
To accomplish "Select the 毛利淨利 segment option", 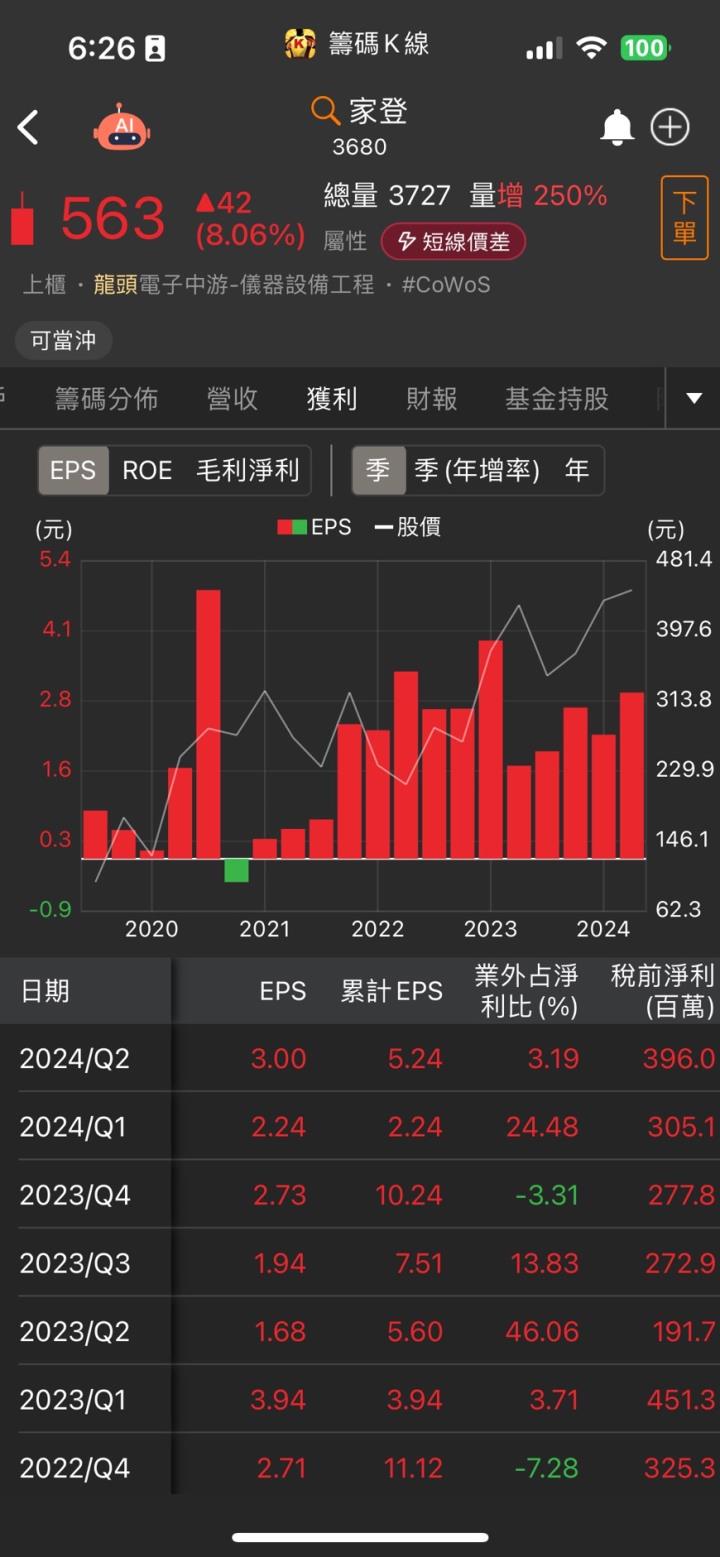I will pos(248,470).
